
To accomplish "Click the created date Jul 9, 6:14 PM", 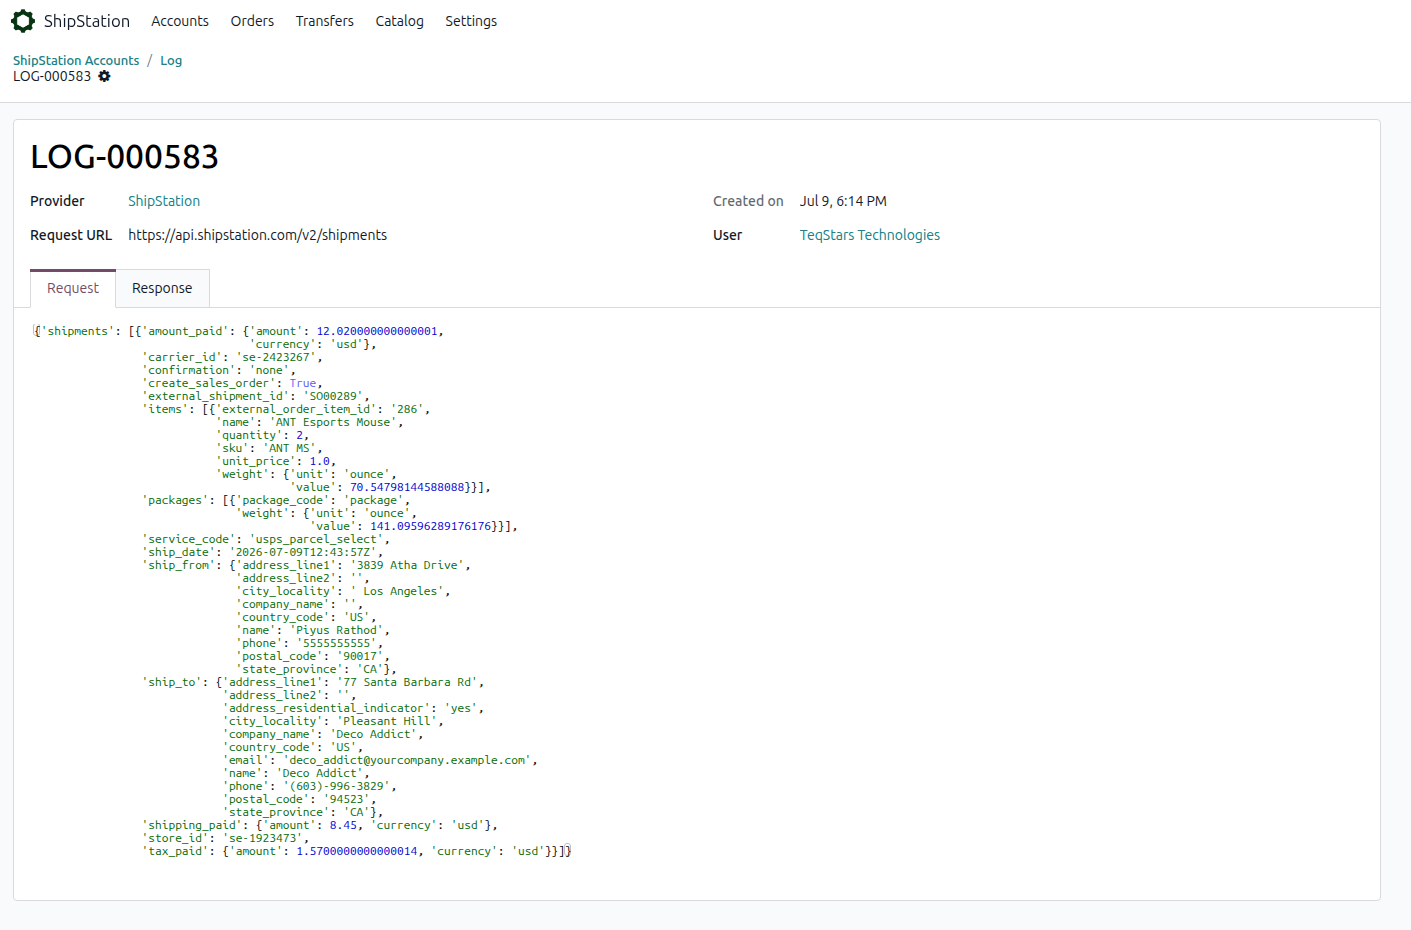I will [843, 201].
